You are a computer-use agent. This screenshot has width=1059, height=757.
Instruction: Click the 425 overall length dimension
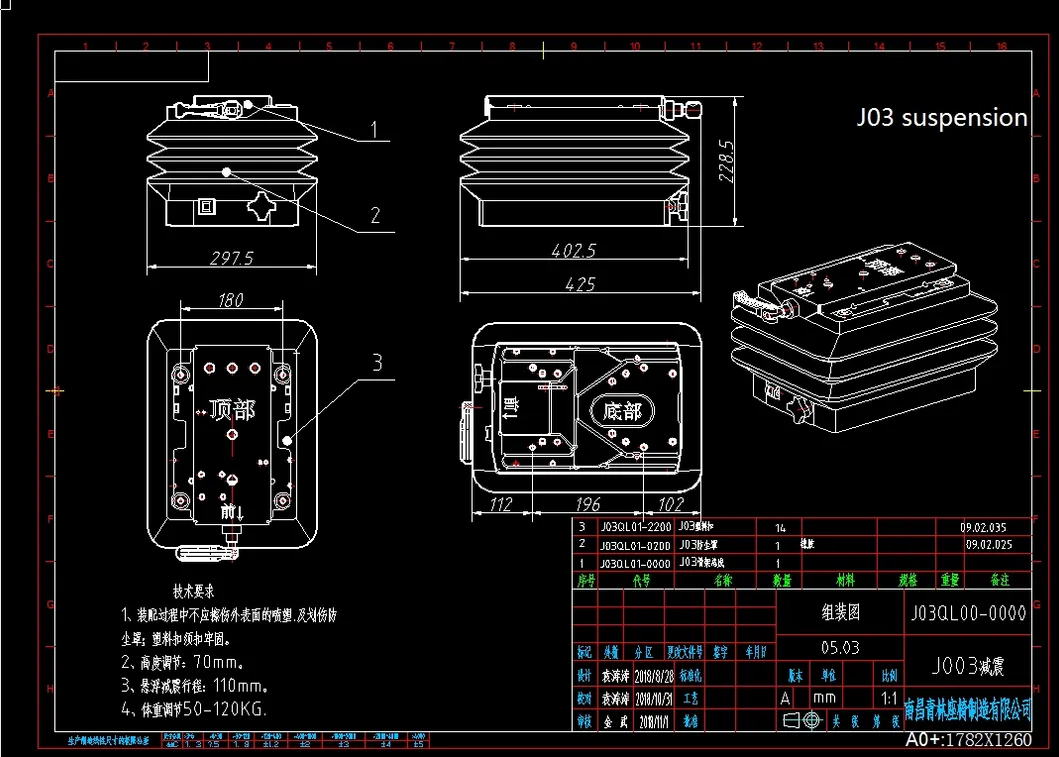pos(579,284)
